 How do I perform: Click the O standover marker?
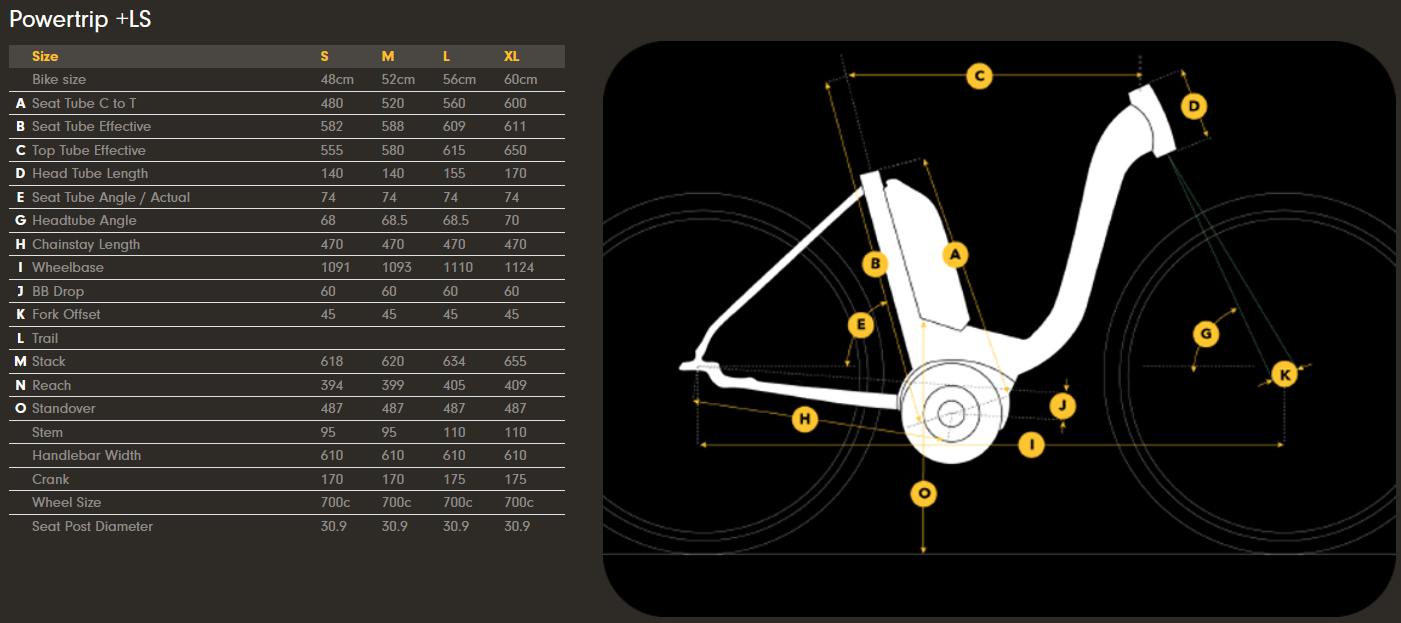click(924, 493)
